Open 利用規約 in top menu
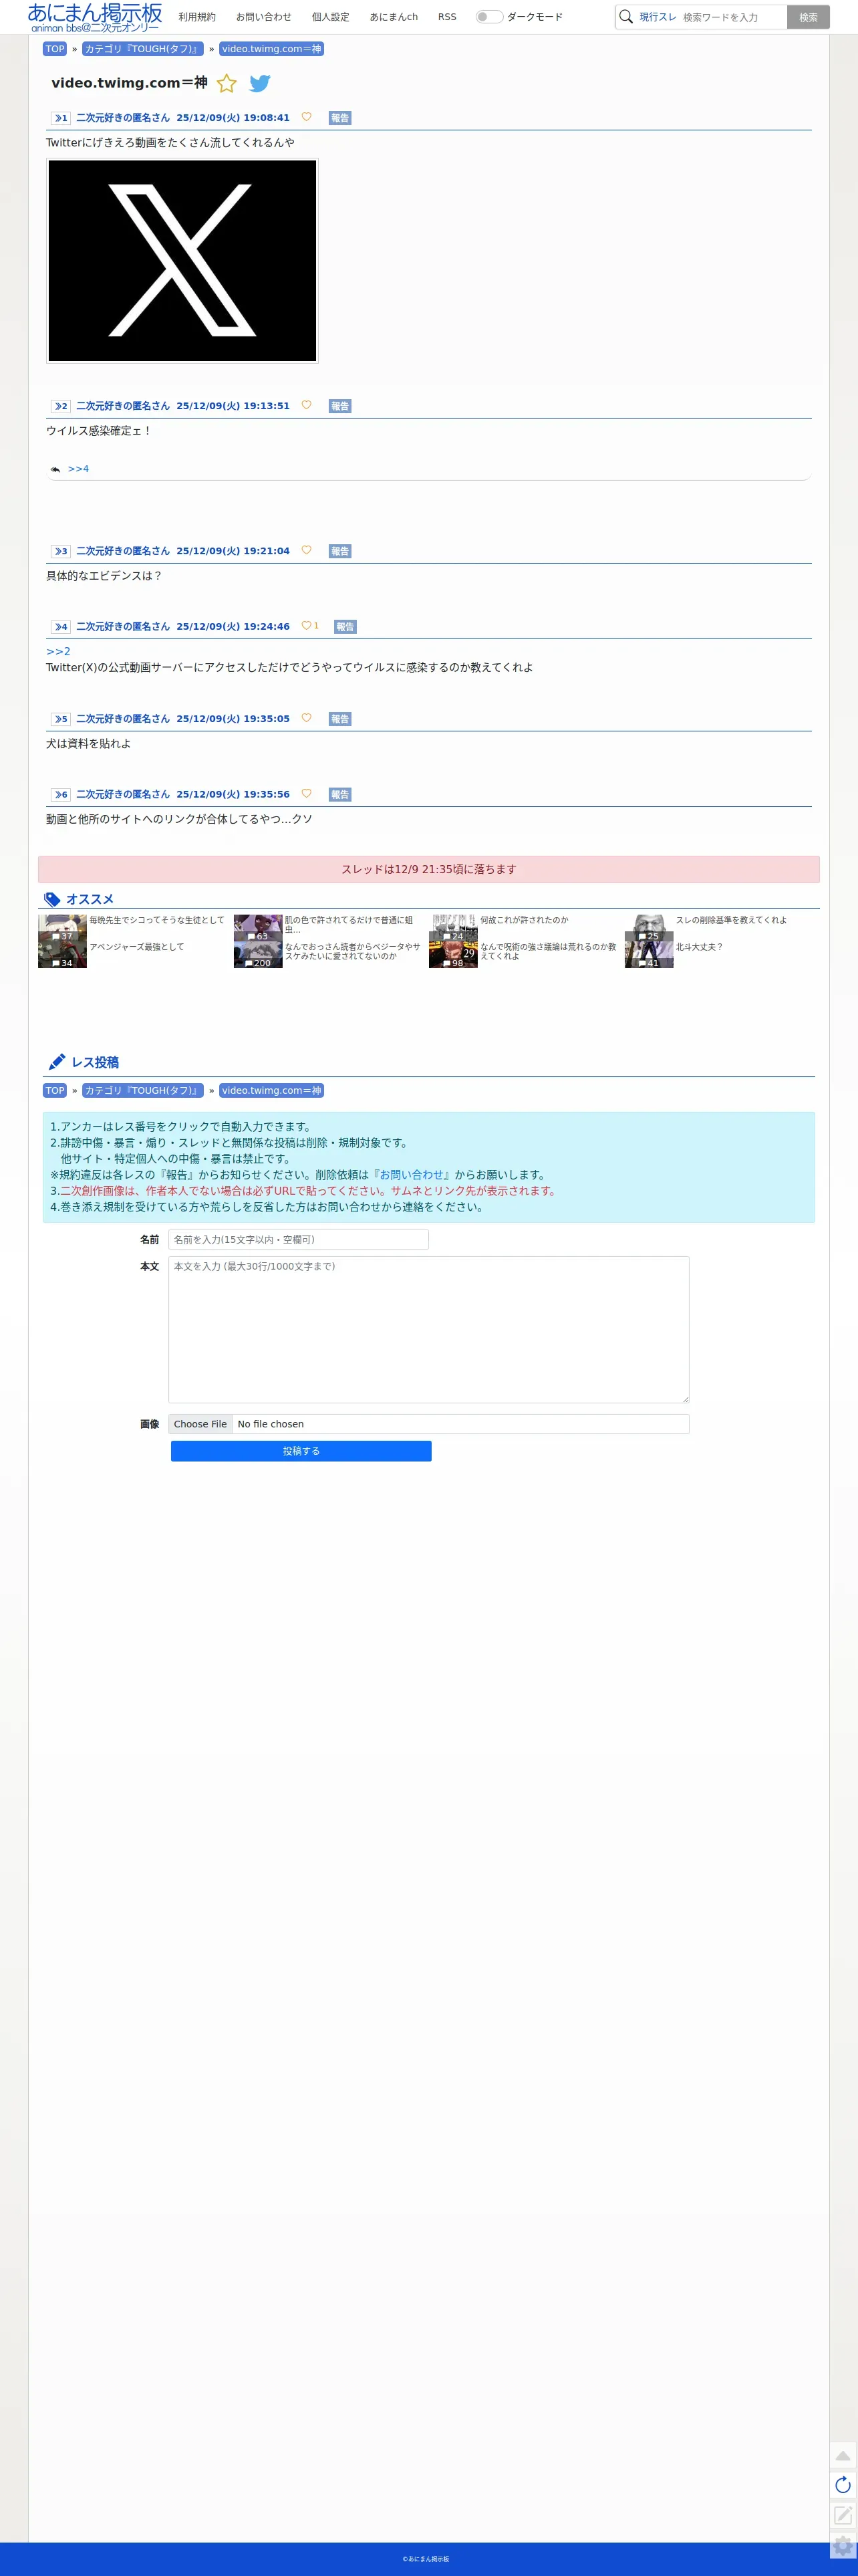This screenshot has height=2576, width=858. [197, 17]
